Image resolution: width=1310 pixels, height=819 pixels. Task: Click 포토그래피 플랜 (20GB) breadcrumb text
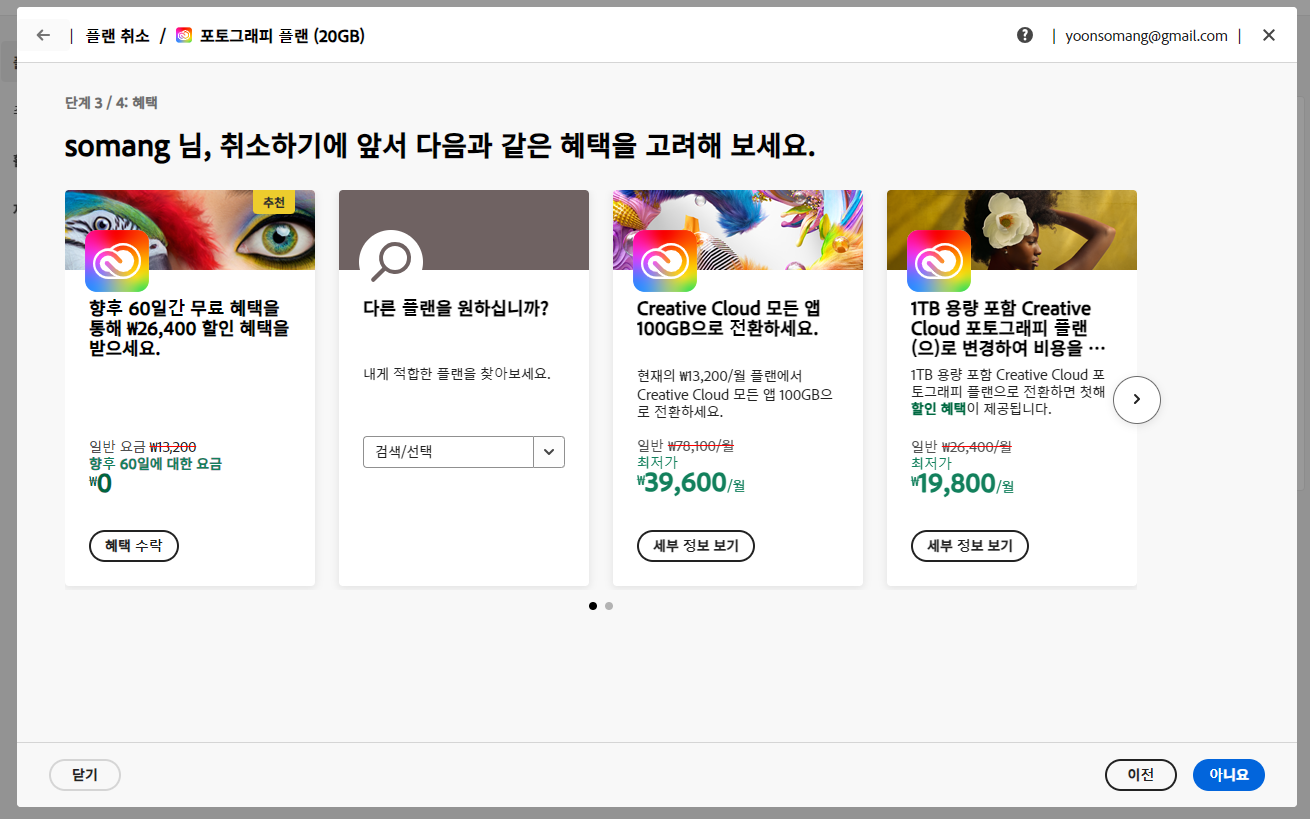(x=282, y=36)
